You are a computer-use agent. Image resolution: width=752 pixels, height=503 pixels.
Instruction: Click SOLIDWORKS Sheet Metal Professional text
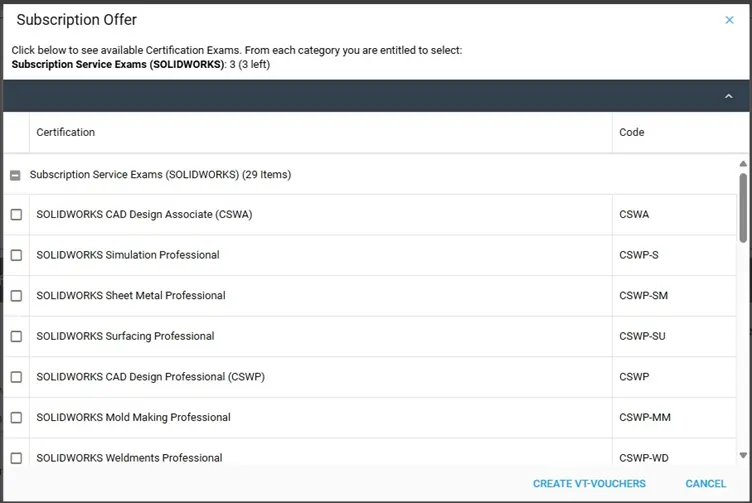(130, 295)
